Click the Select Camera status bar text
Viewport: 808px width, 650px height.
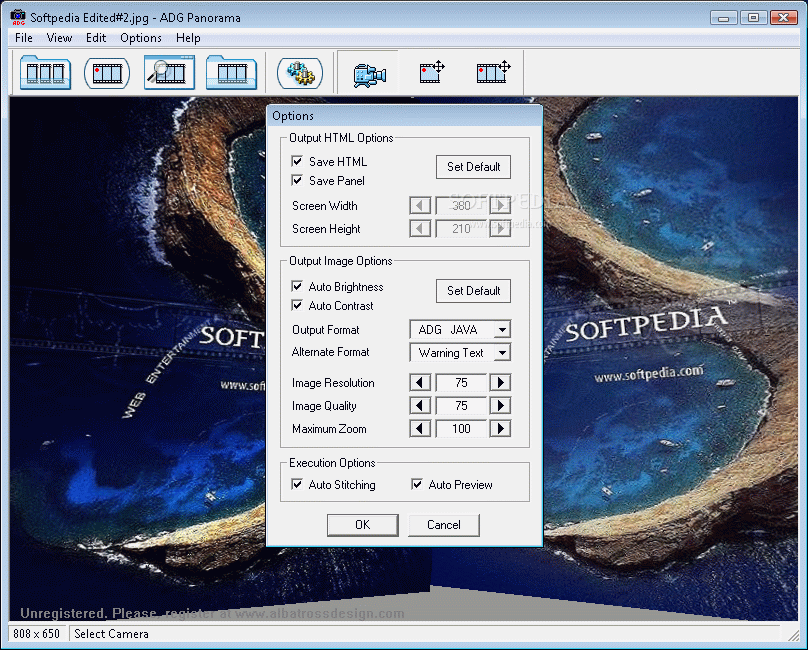[x=111, y=634]
